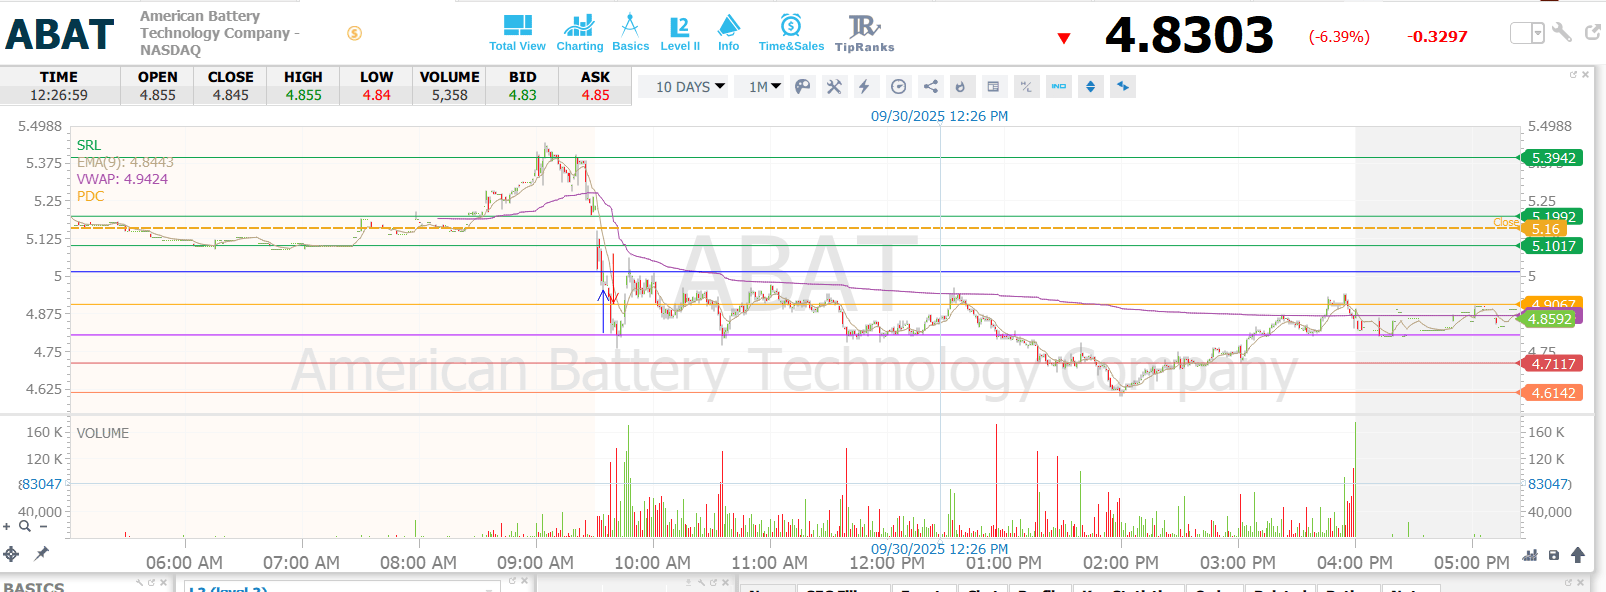Save the chart with disk icon

click(1553, 555)
